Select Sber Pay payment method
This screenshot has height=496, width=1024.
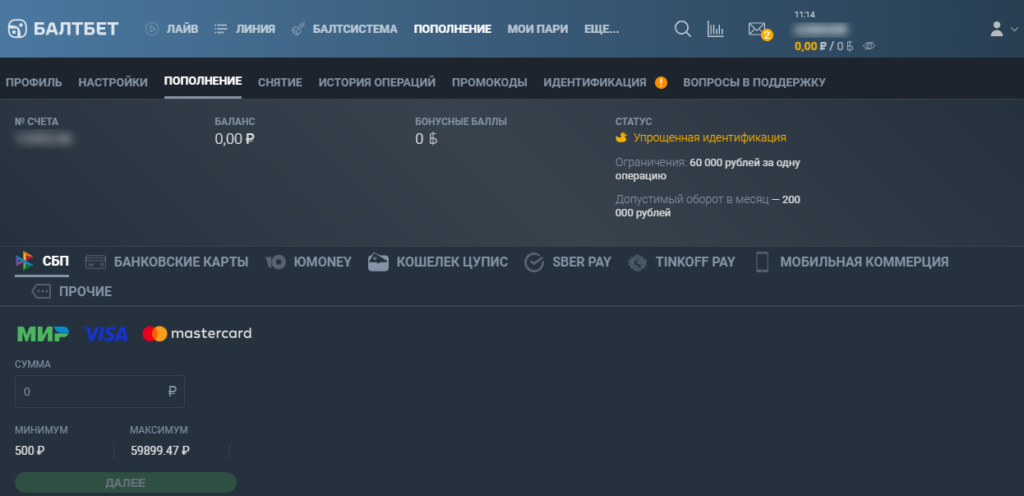pos(581,262)
